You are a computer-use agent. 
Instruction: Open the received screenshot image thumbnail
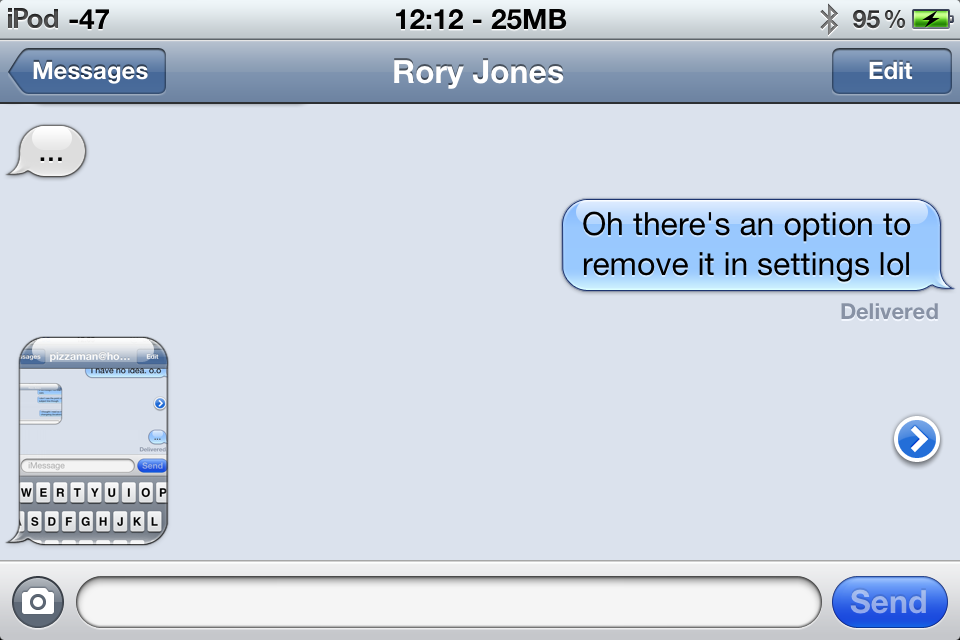(x=89, y=440)
